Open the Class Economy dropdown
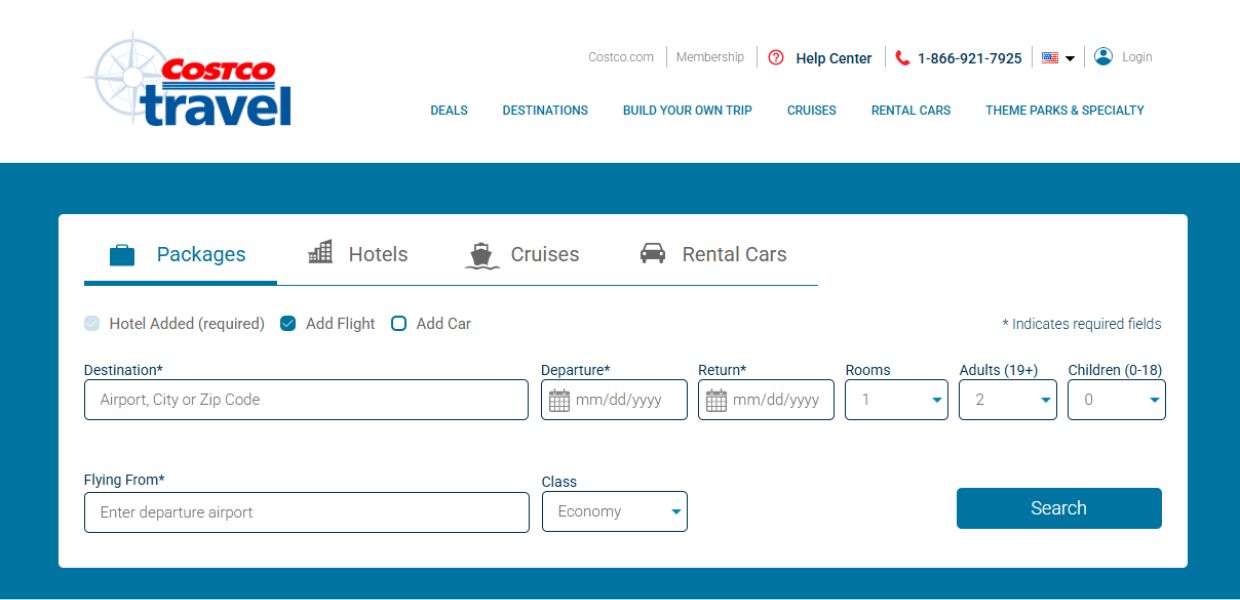 point(614,512)
